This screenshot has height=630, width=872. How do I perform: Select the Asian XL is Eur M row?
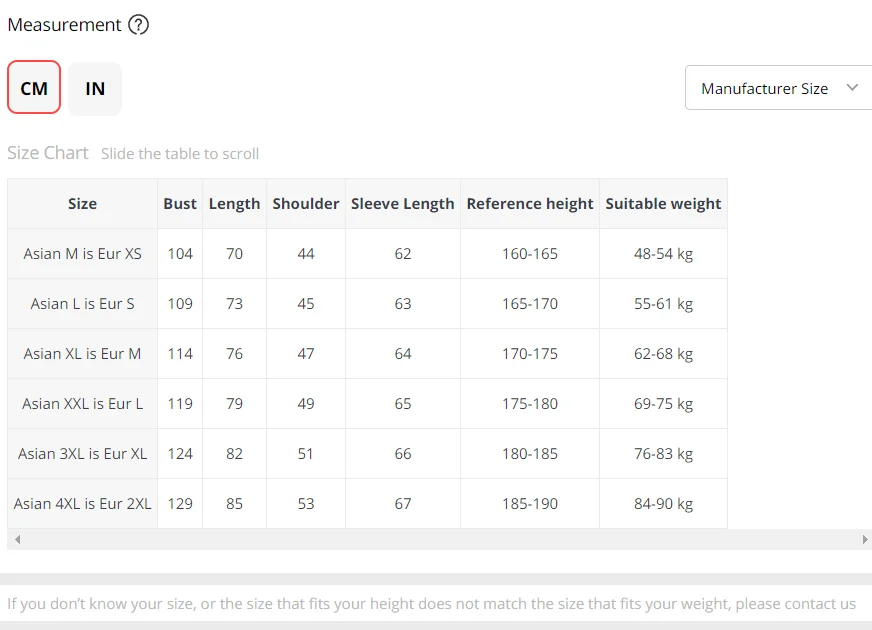83,354
